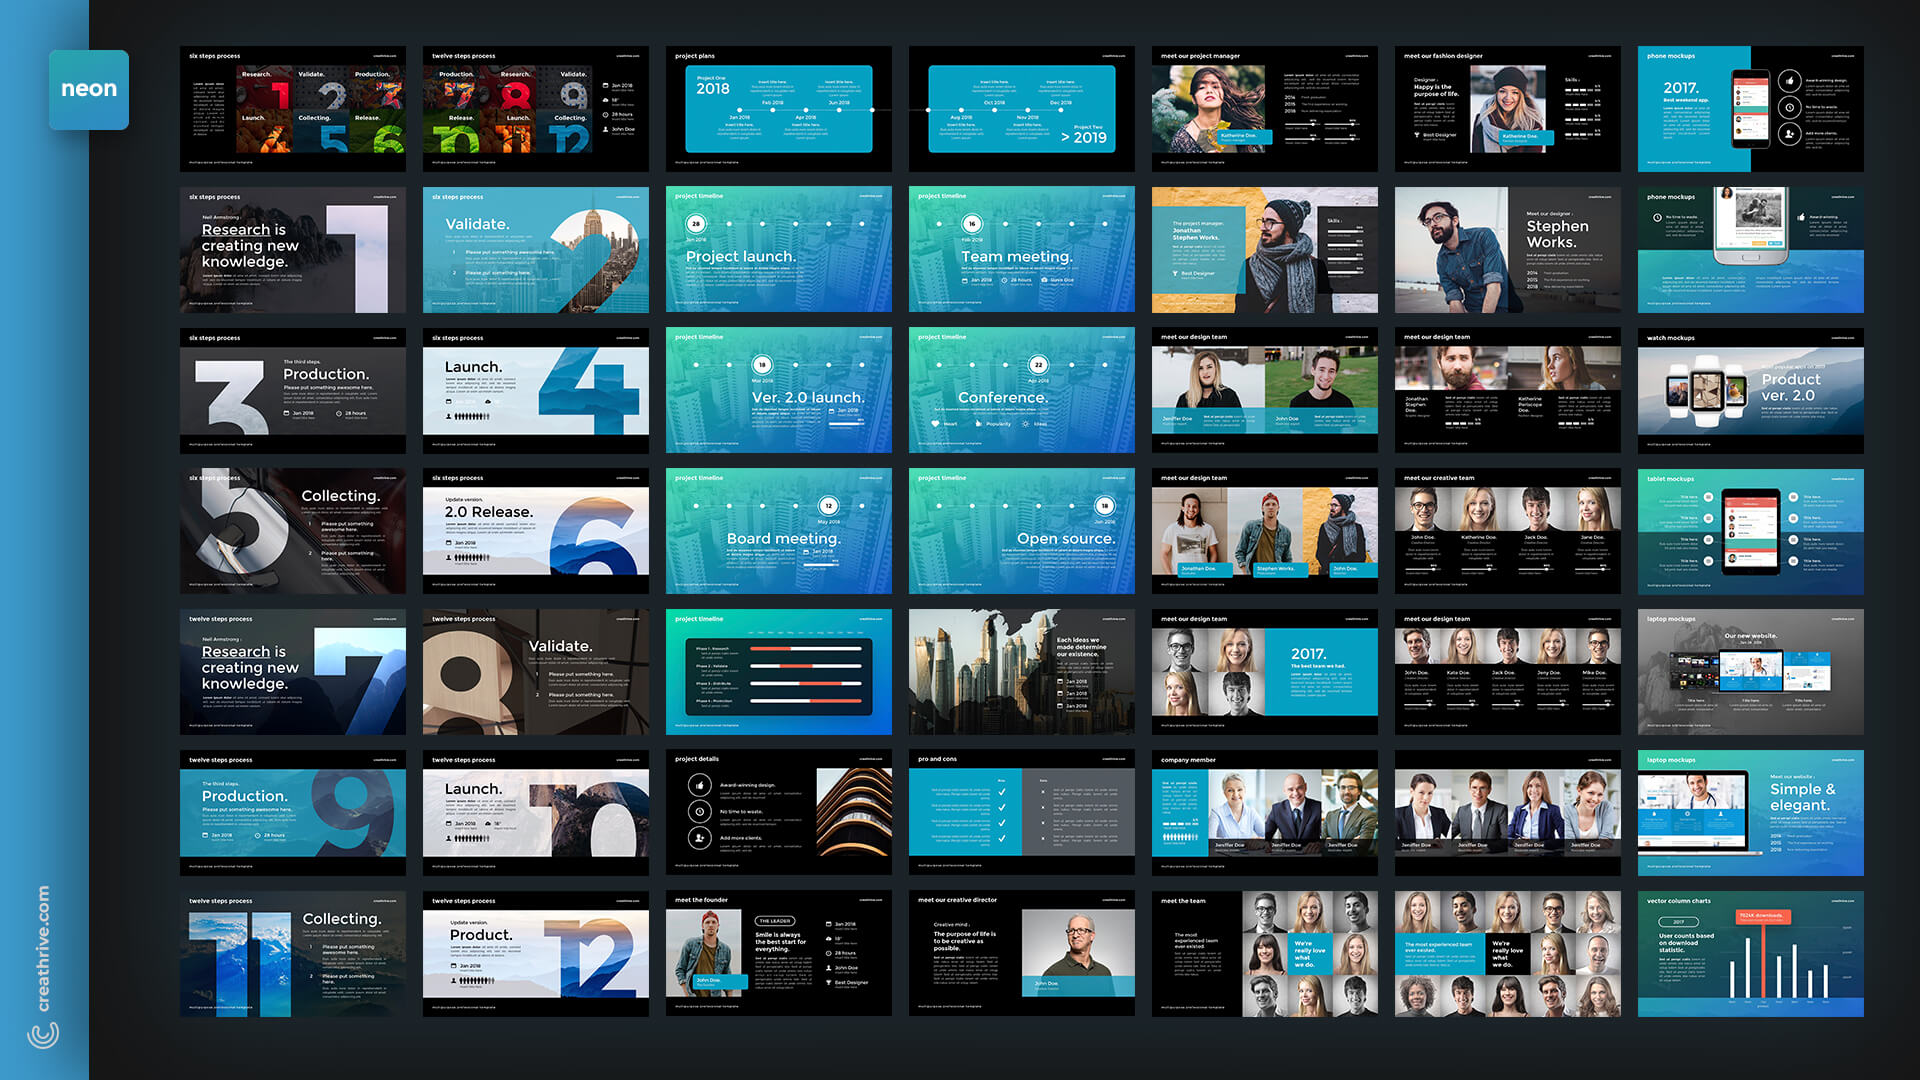Open the Apr 2018 timeline node on Conference slide
This screenshot has height=1080, width=1920.
point(1038,364)
